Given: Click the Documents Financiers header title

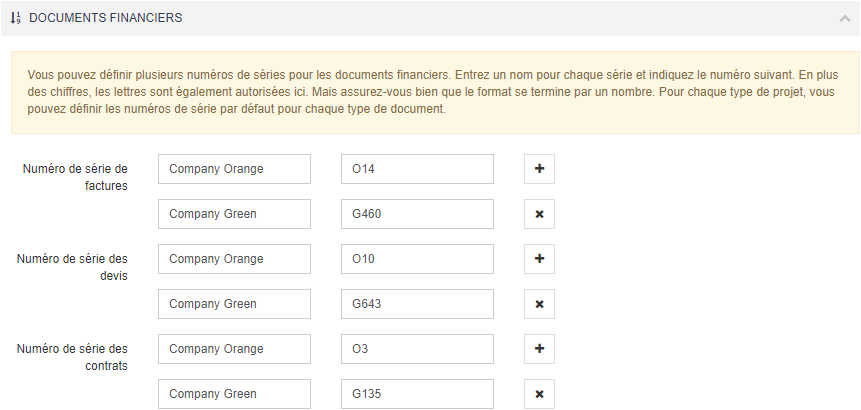Looking at the screenshot, I should (105, 18).
